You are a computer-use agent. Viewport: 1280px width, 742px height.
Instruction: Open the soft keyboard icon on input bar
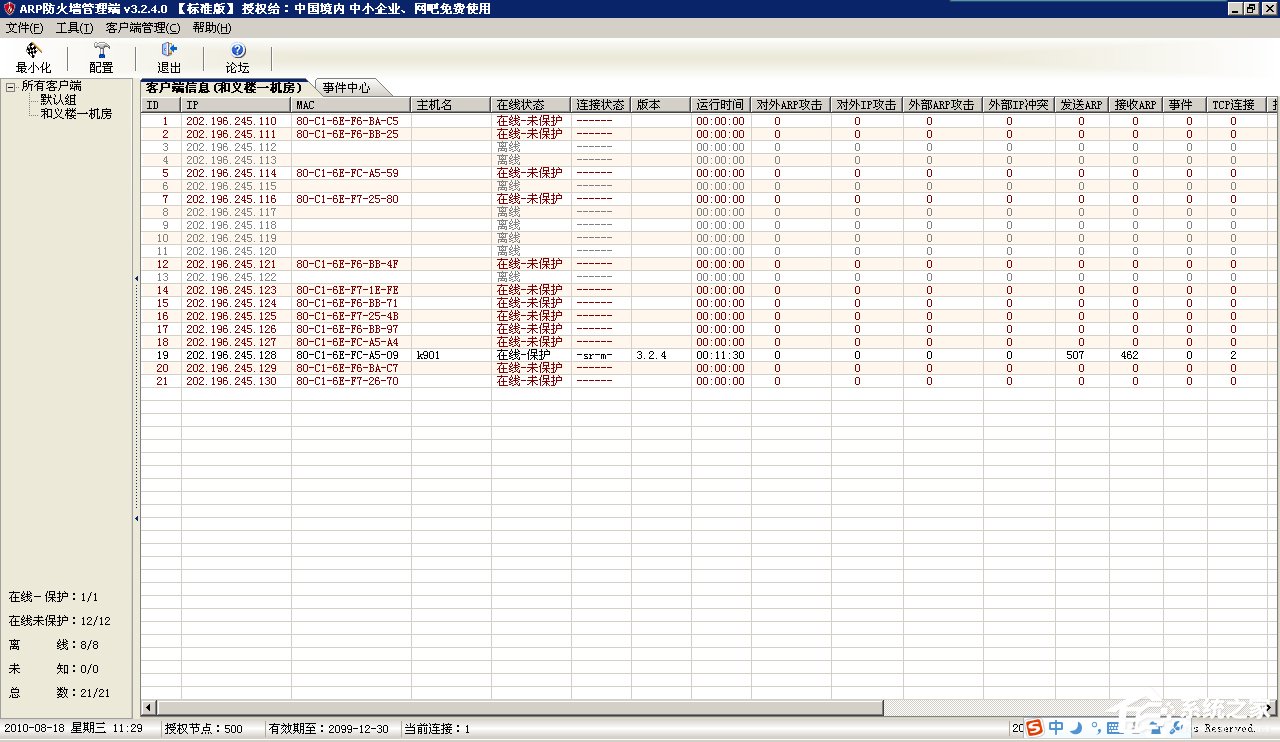(1114, 728)
